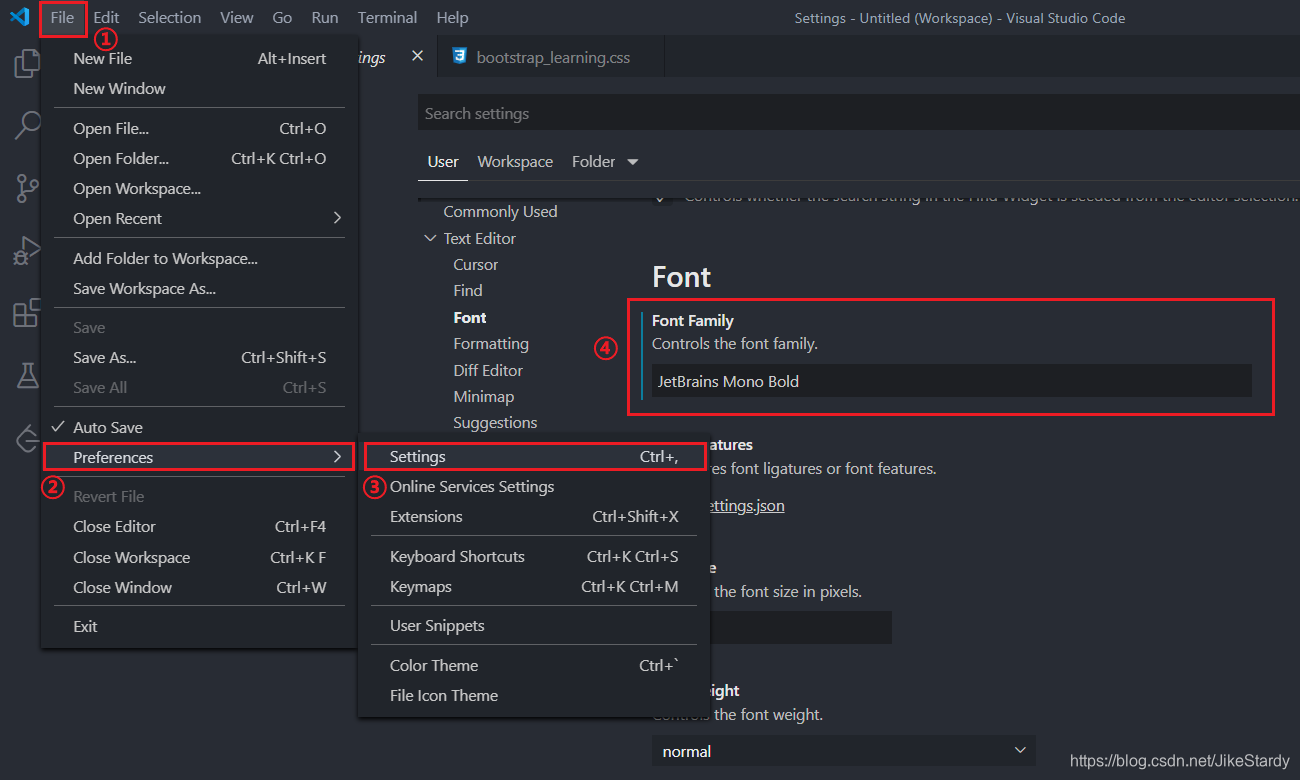
Task: Choose Exit from File menu
Action: click(x=198, y=626)
